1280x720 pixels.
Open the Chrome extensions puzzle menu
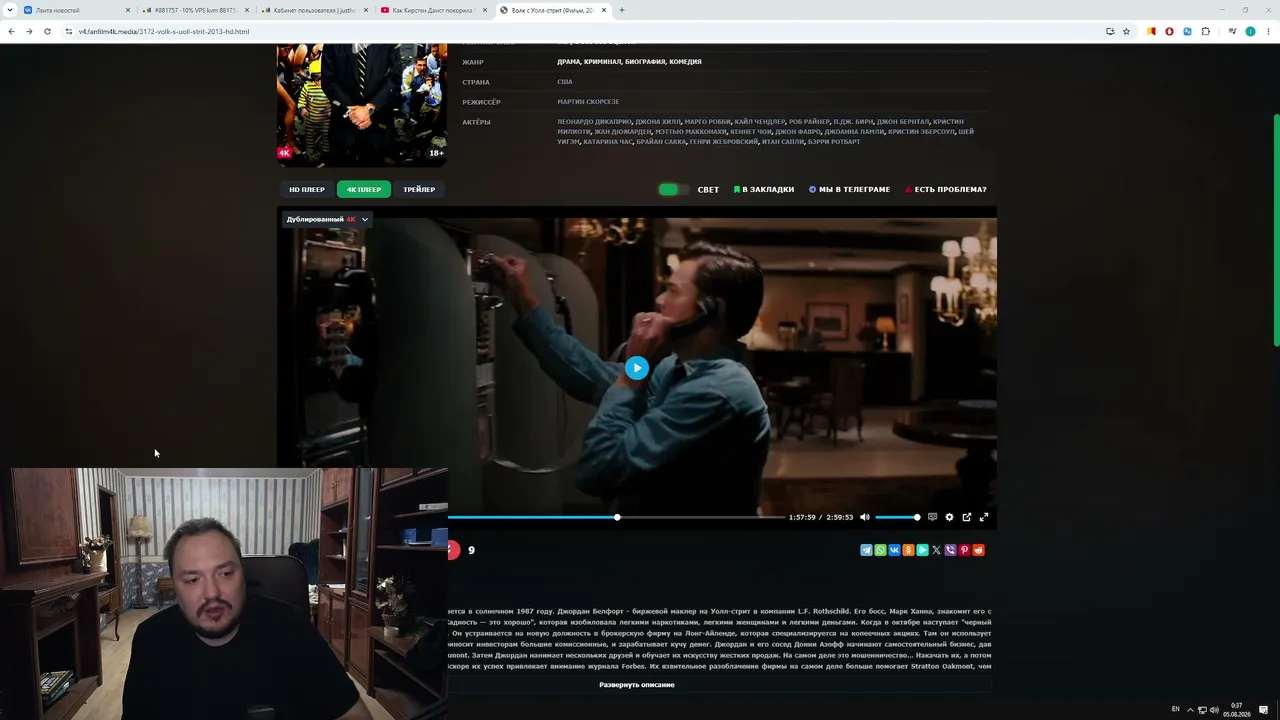pyautogui.click(x=1205, y=31)
